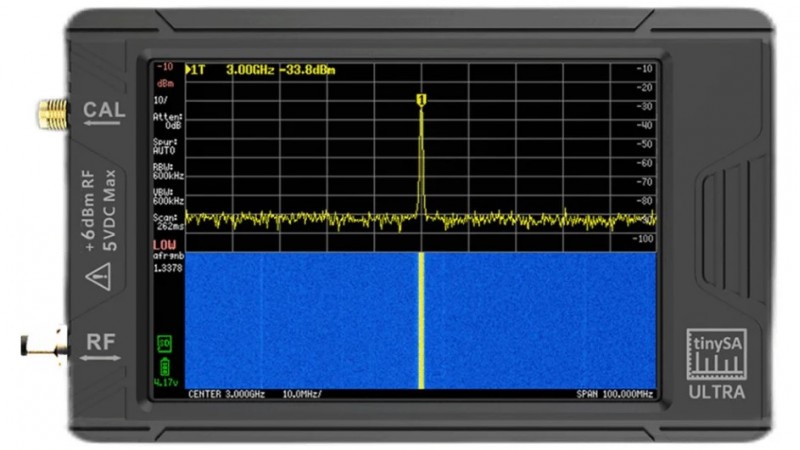Open the VBW 600kHz setting

[x=167, y=195]
